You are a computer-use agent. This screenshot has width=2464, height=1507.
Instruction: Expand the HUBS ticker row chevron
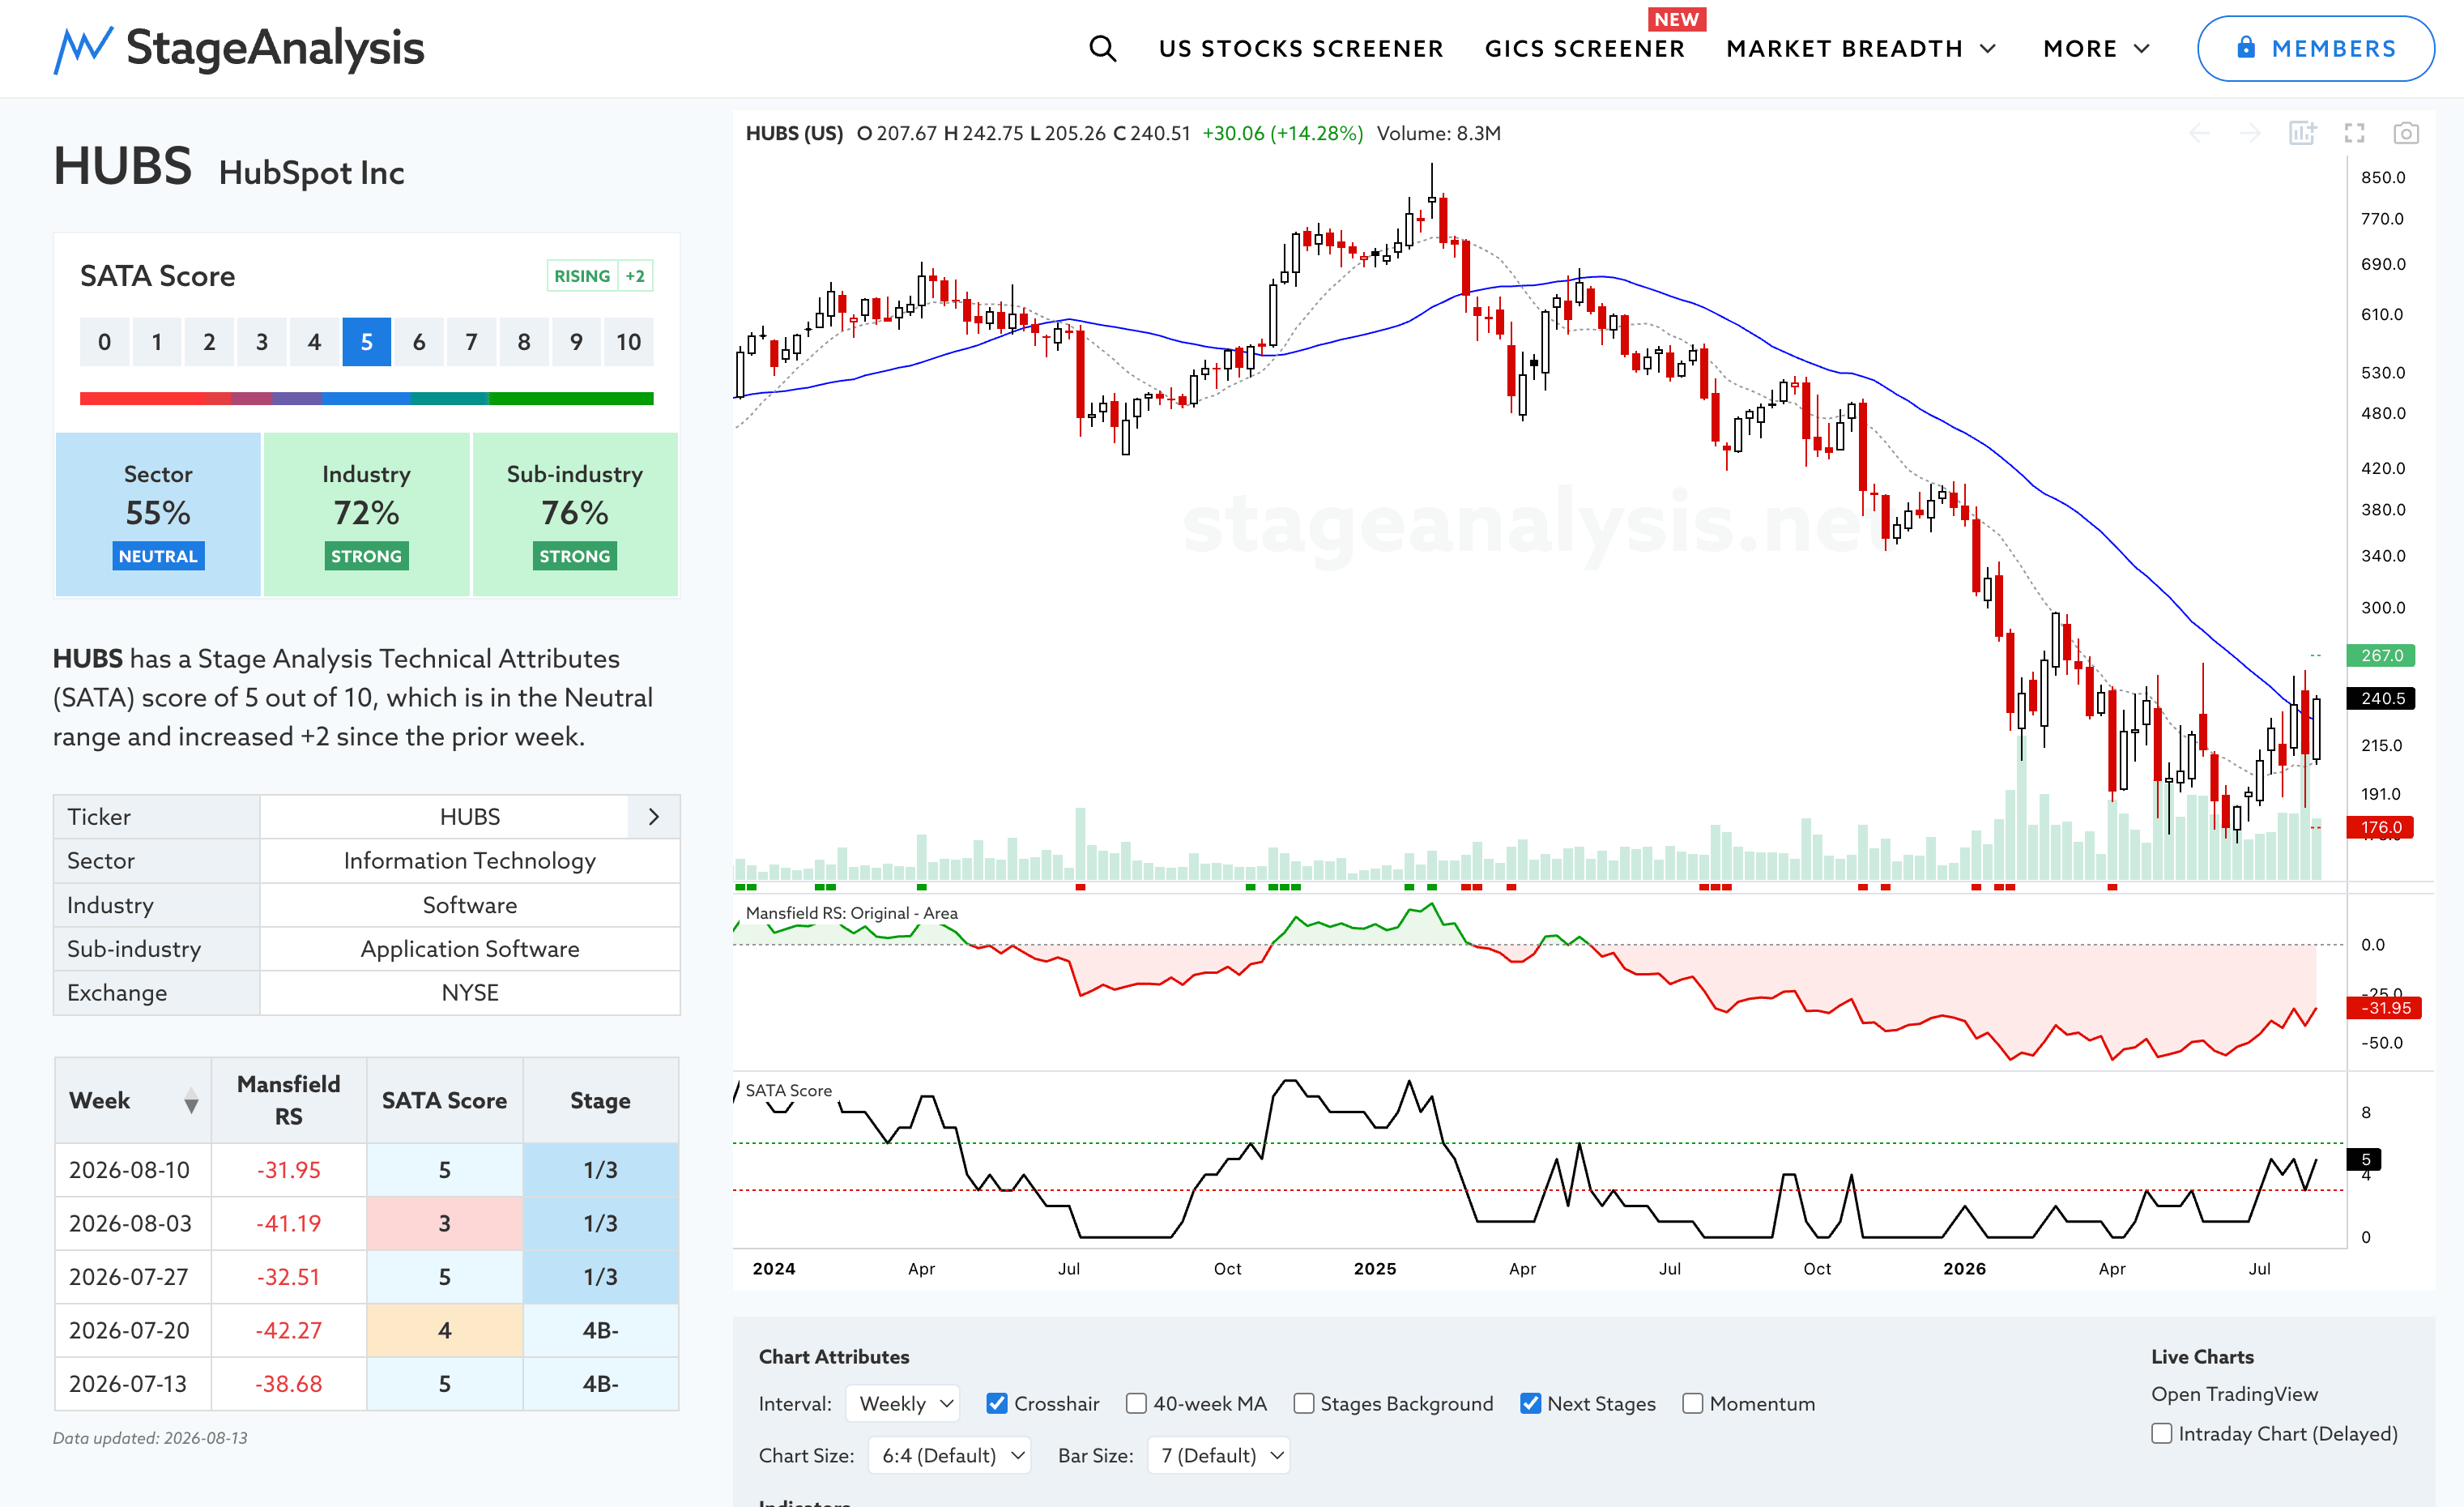pyautogui.click(x=654, y=817)
